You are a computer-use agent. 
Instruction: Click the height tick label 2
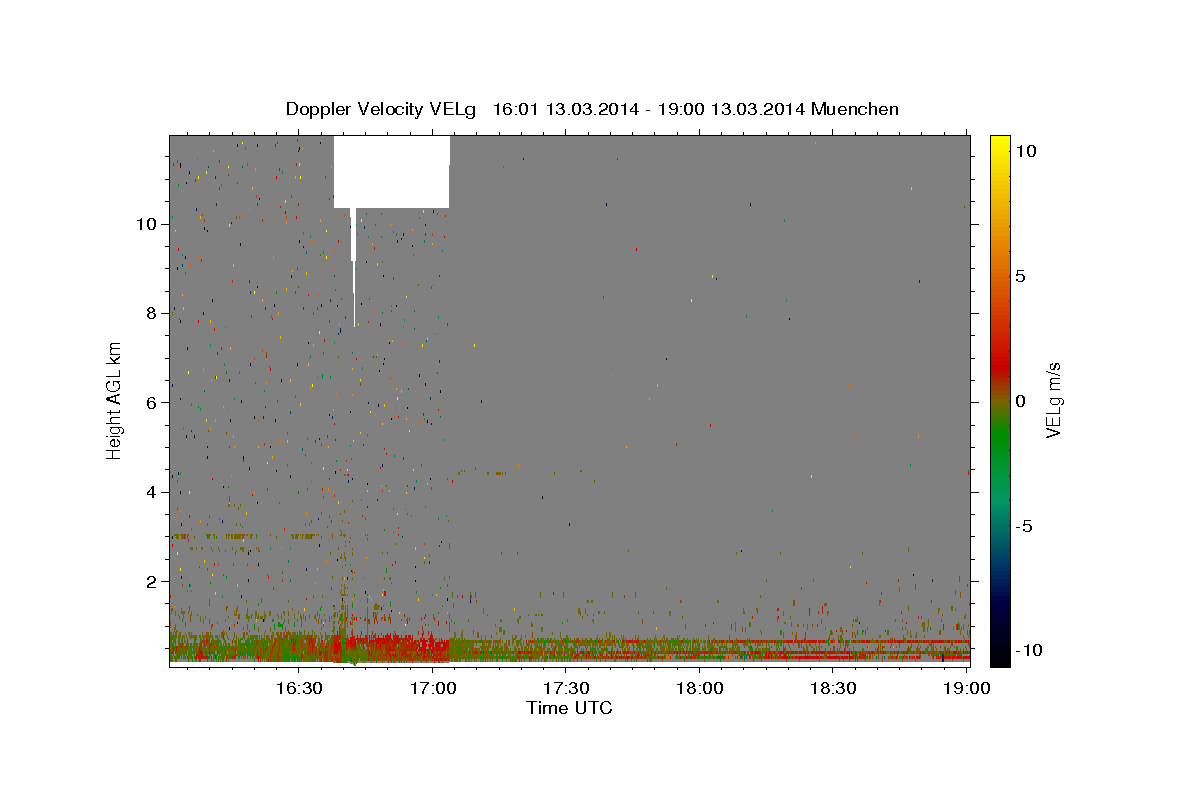[153, 581]
